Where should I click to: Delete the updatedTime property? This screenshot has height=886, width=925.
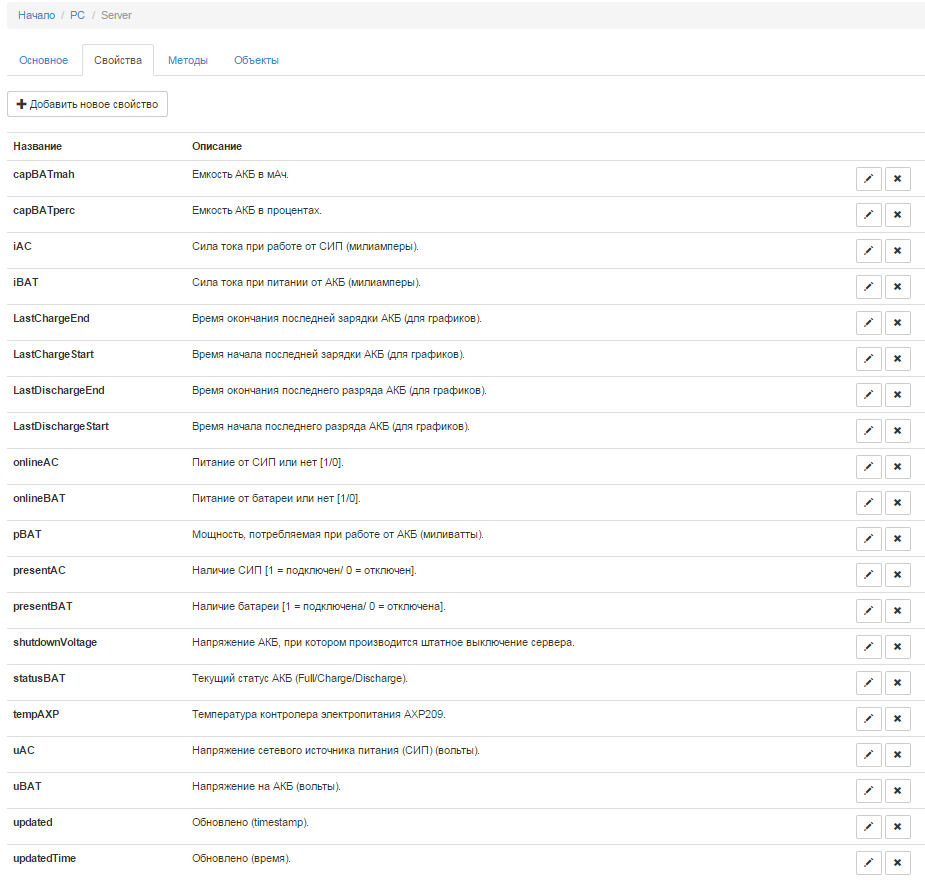click(x=897, y=863)
